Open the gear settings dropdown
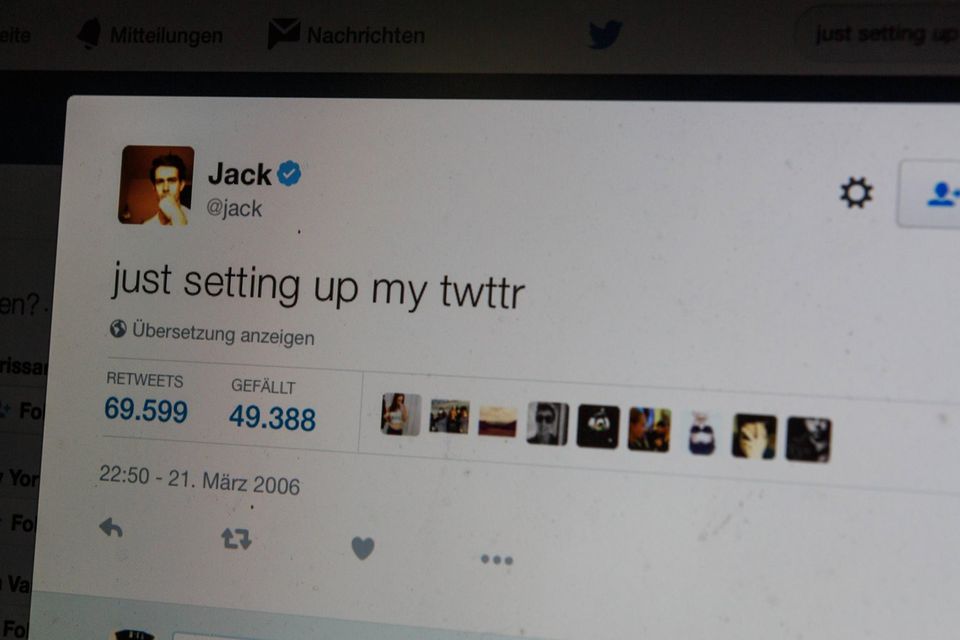Viewport: 960px width, 640px height. click(855, 192)
